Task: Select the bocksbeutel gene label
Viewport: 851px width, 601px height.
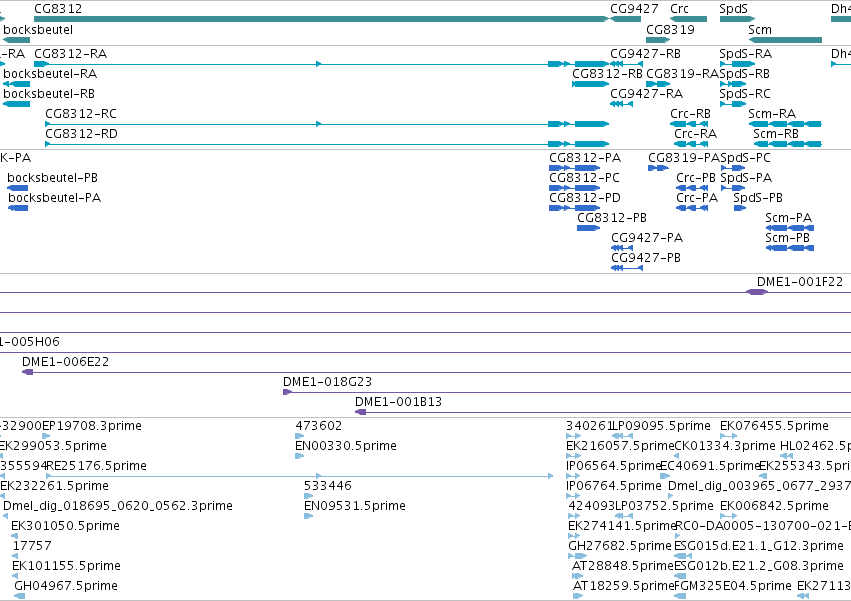Action: 38,30
